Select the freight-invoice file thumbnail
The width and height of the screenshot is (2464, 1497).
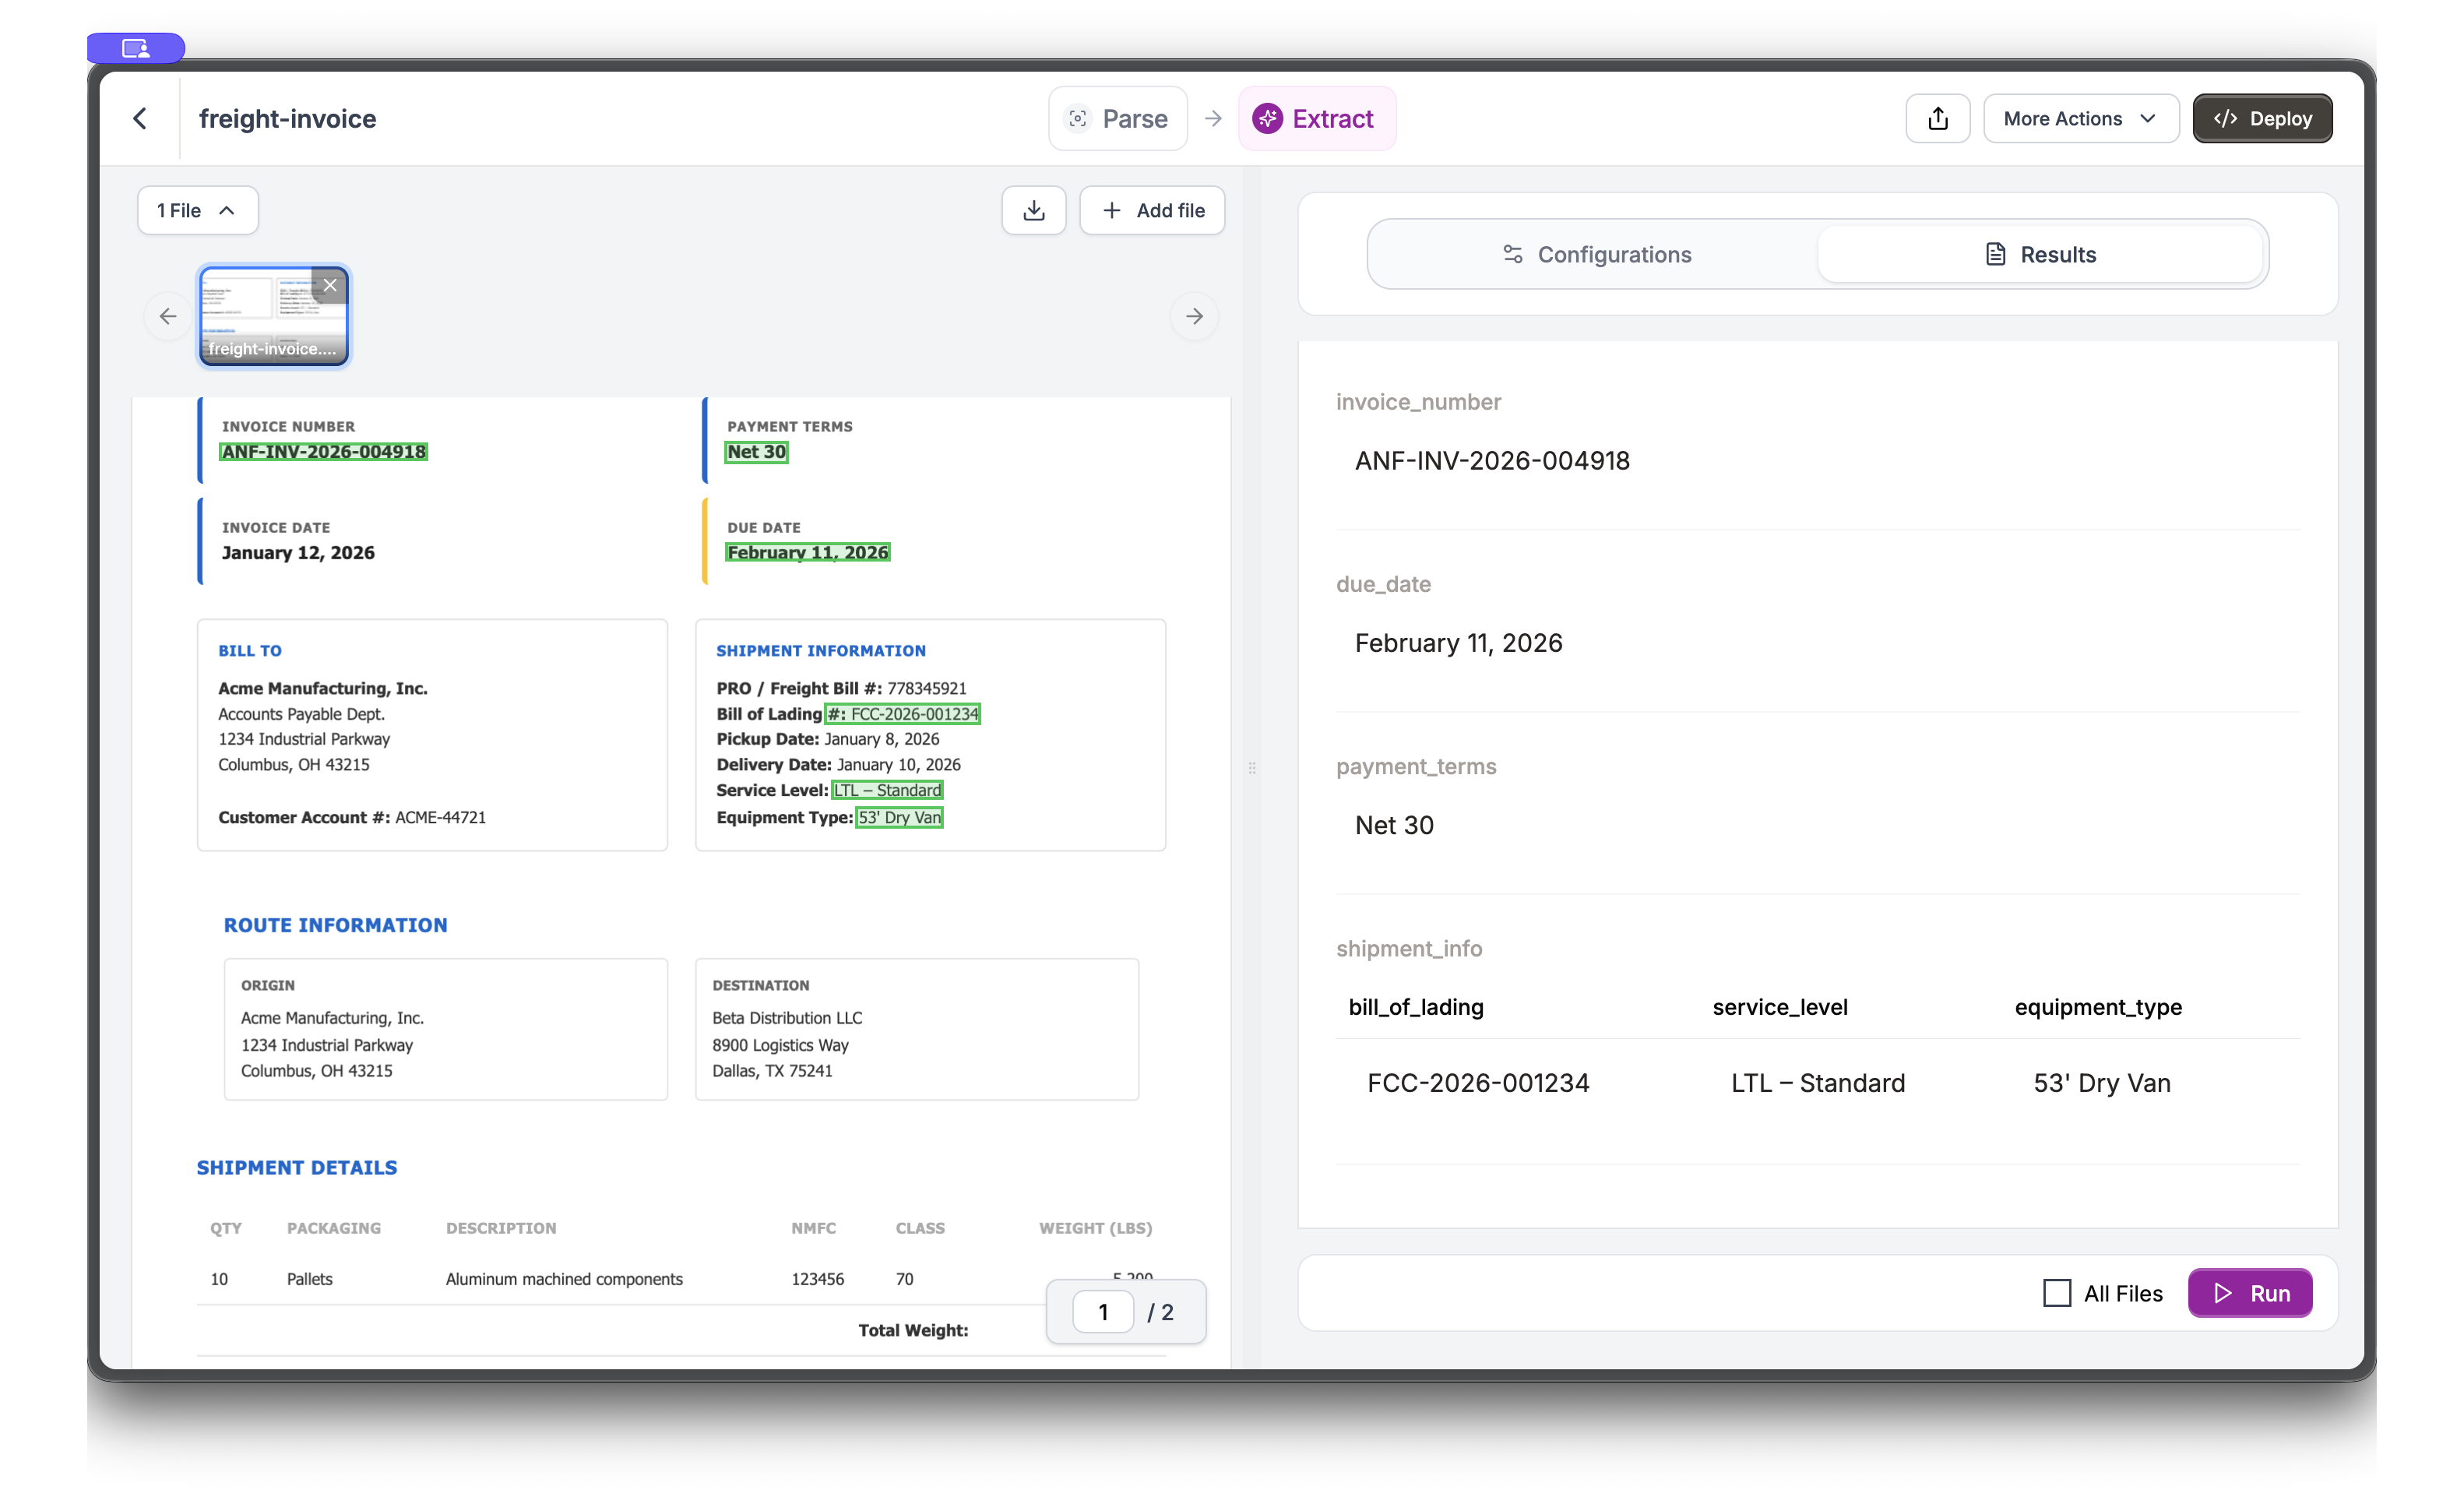click(x=262, y=320)
